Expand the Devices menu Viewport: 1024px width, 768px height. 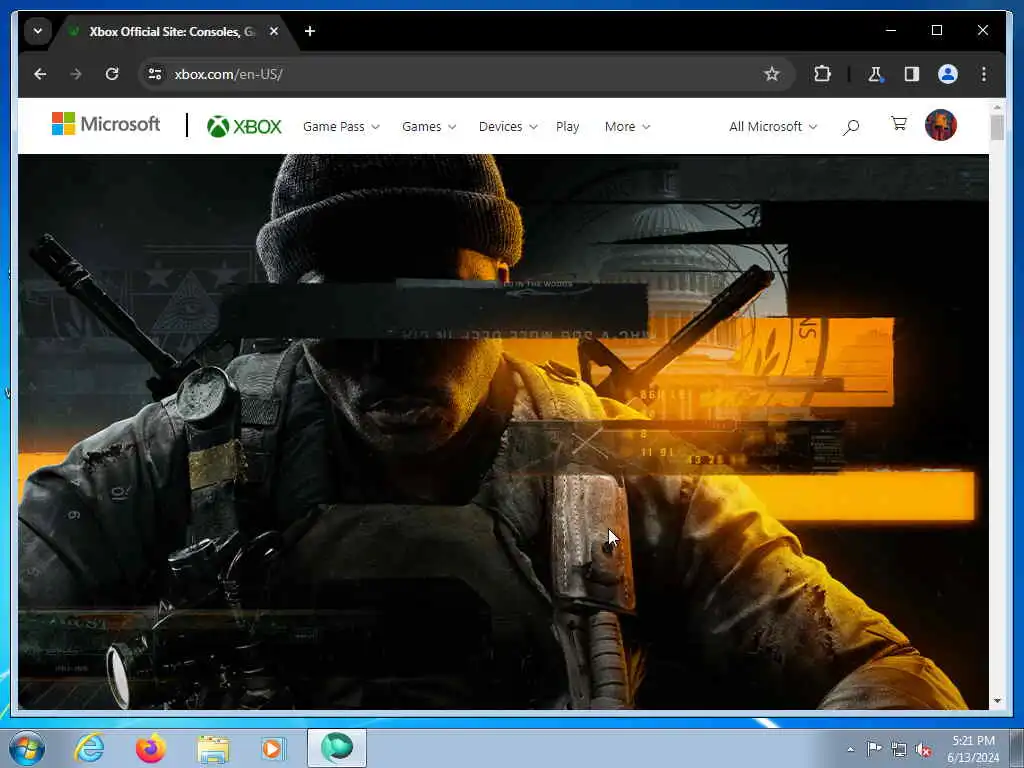[508, 127]
